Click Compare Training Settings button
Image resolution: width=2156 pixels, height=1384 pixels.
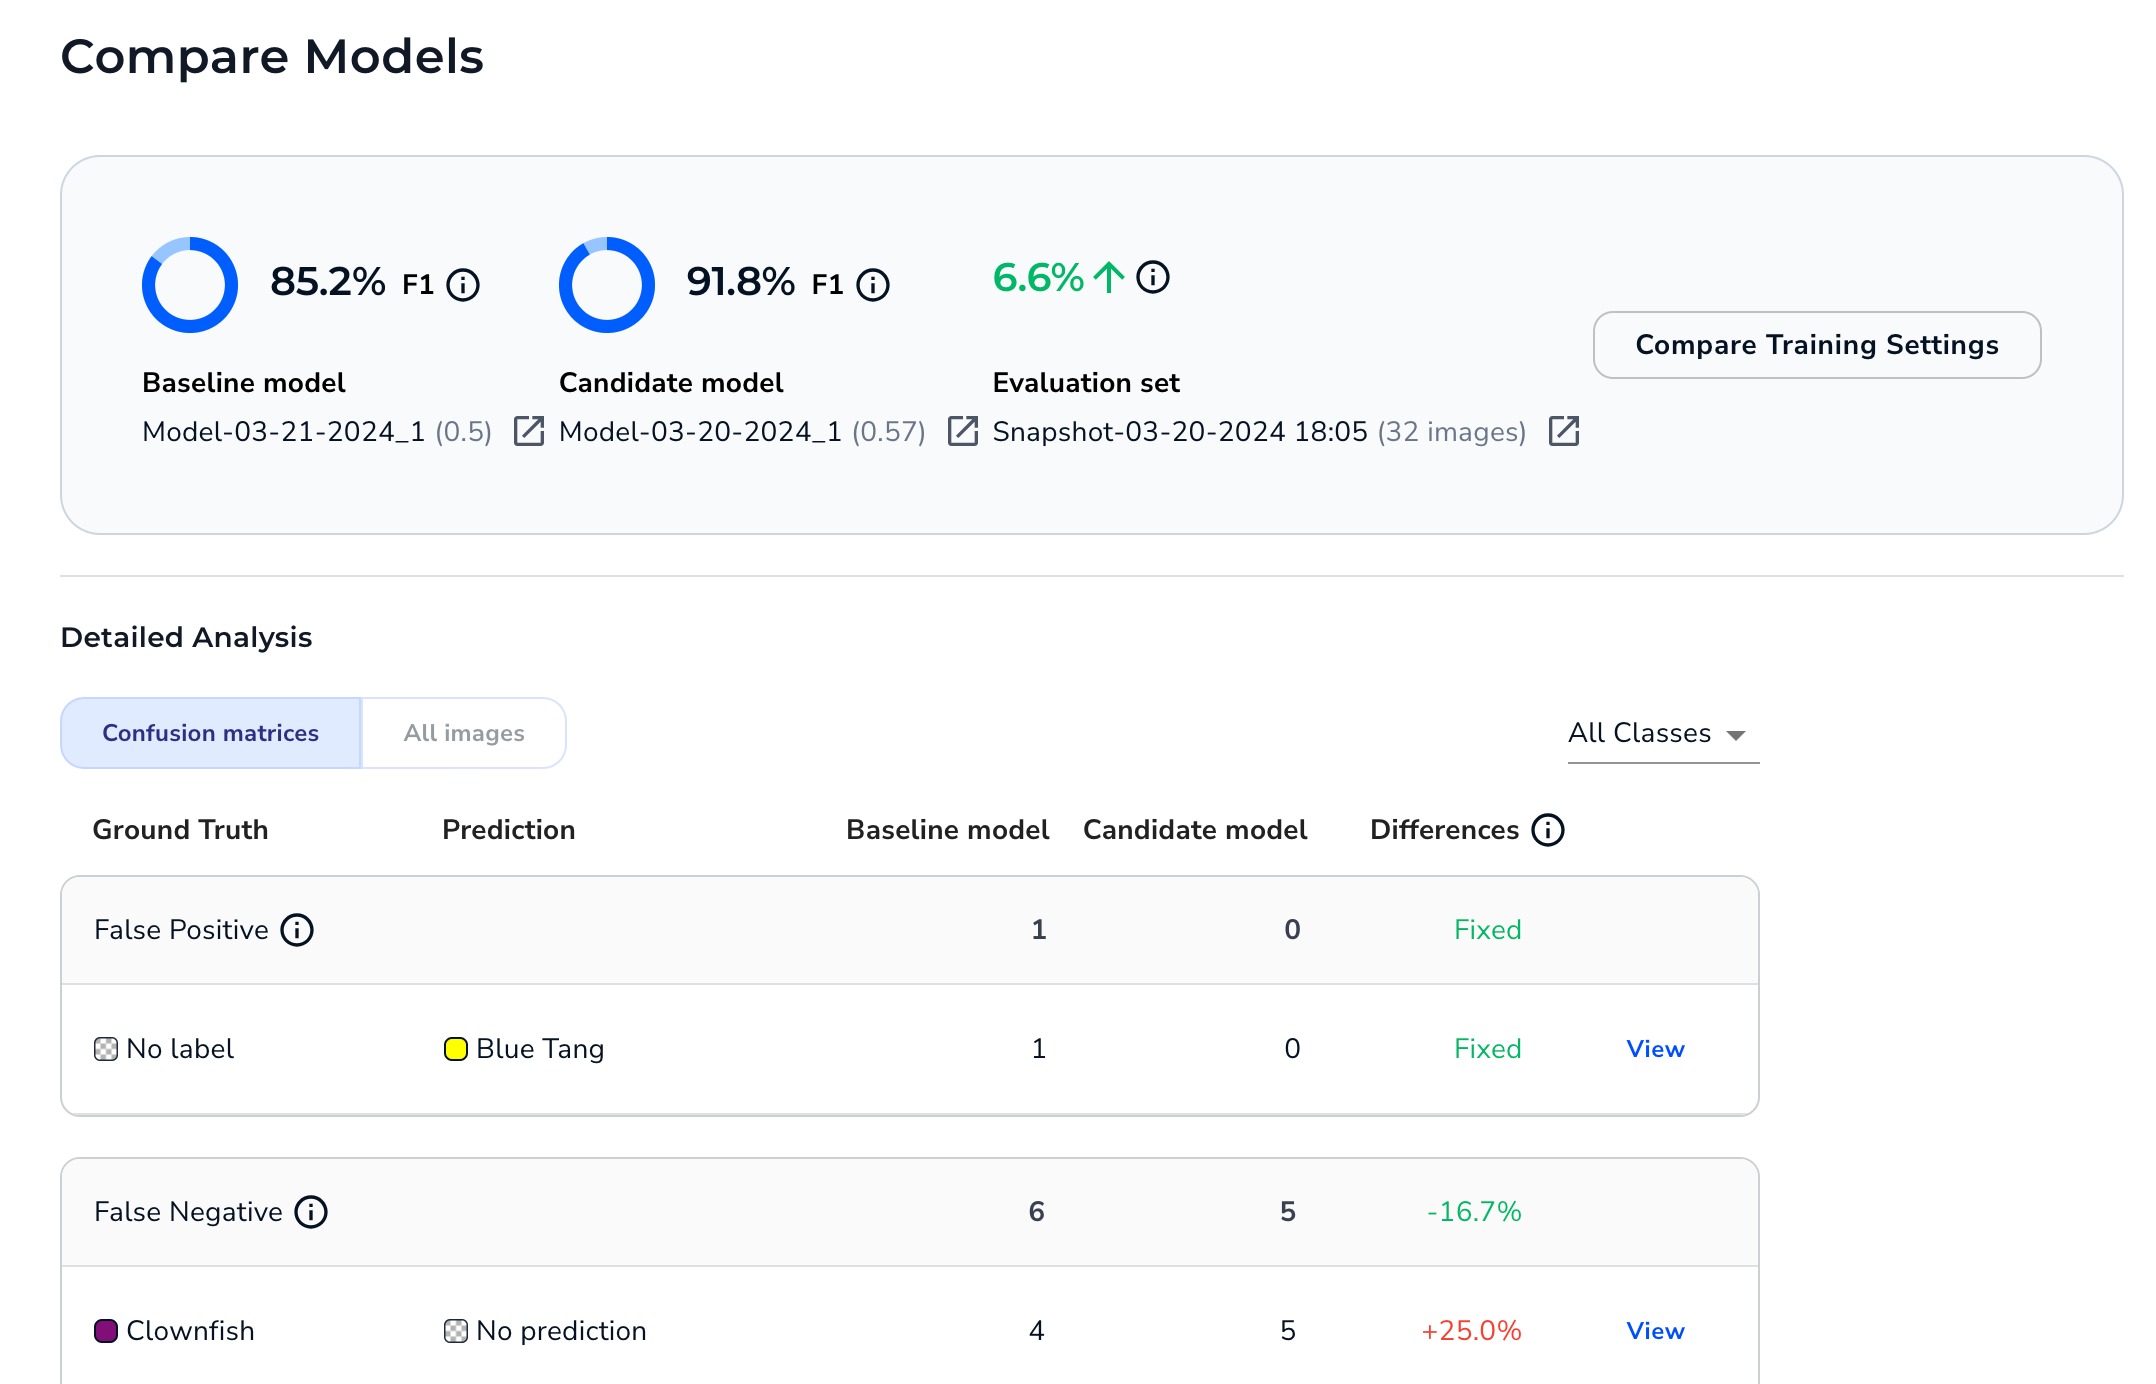click(x=1816, y=345)
